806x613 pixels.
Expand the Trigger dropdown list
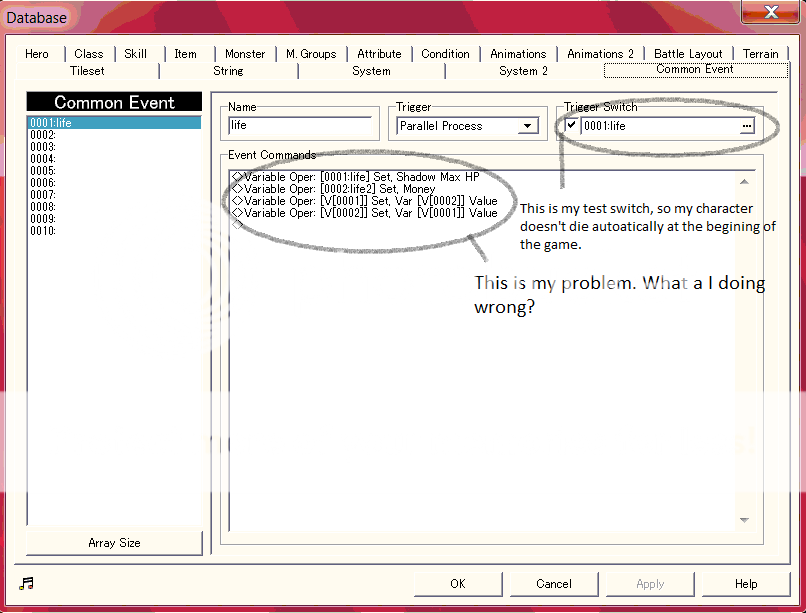click(527, 126)
